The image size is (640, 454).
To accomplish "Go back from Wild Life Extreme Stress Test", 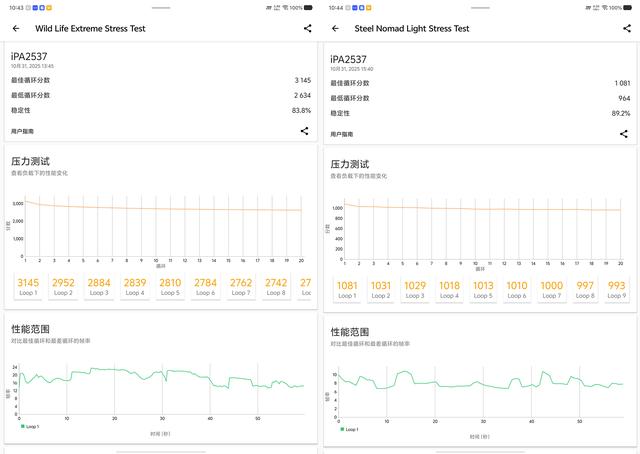I will (15, 28).
